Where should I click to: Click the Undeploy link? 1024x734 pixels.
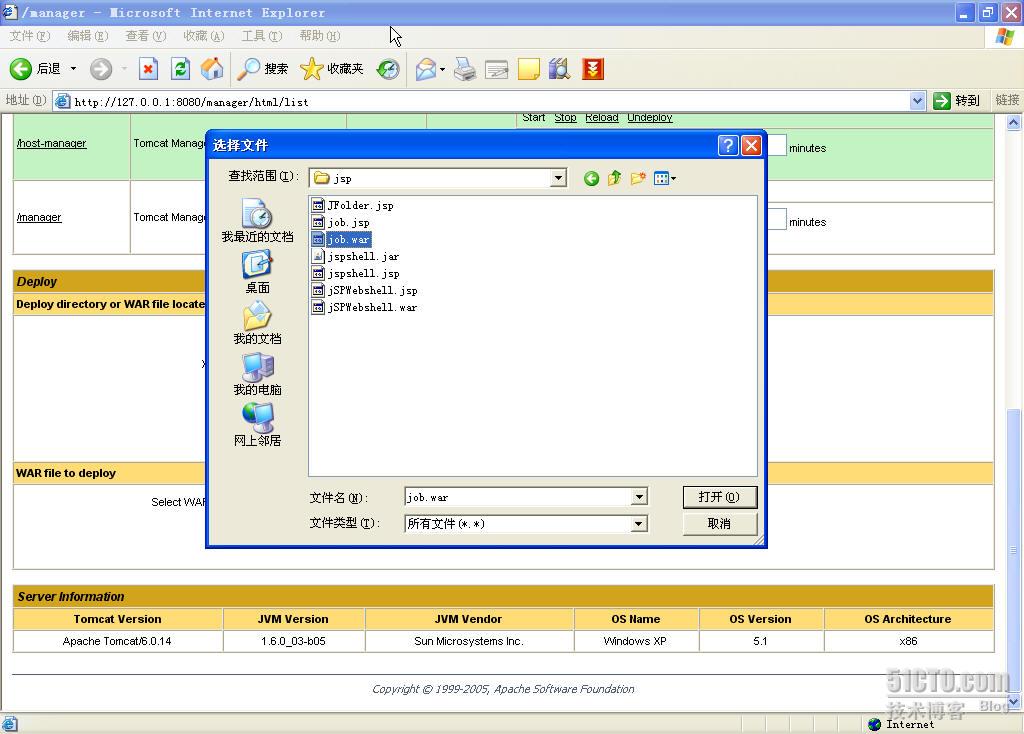650,118
